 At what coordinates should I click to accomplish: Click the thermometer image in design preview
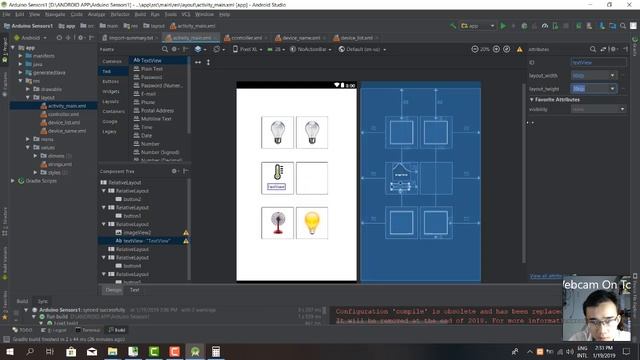tap(278, 172)
